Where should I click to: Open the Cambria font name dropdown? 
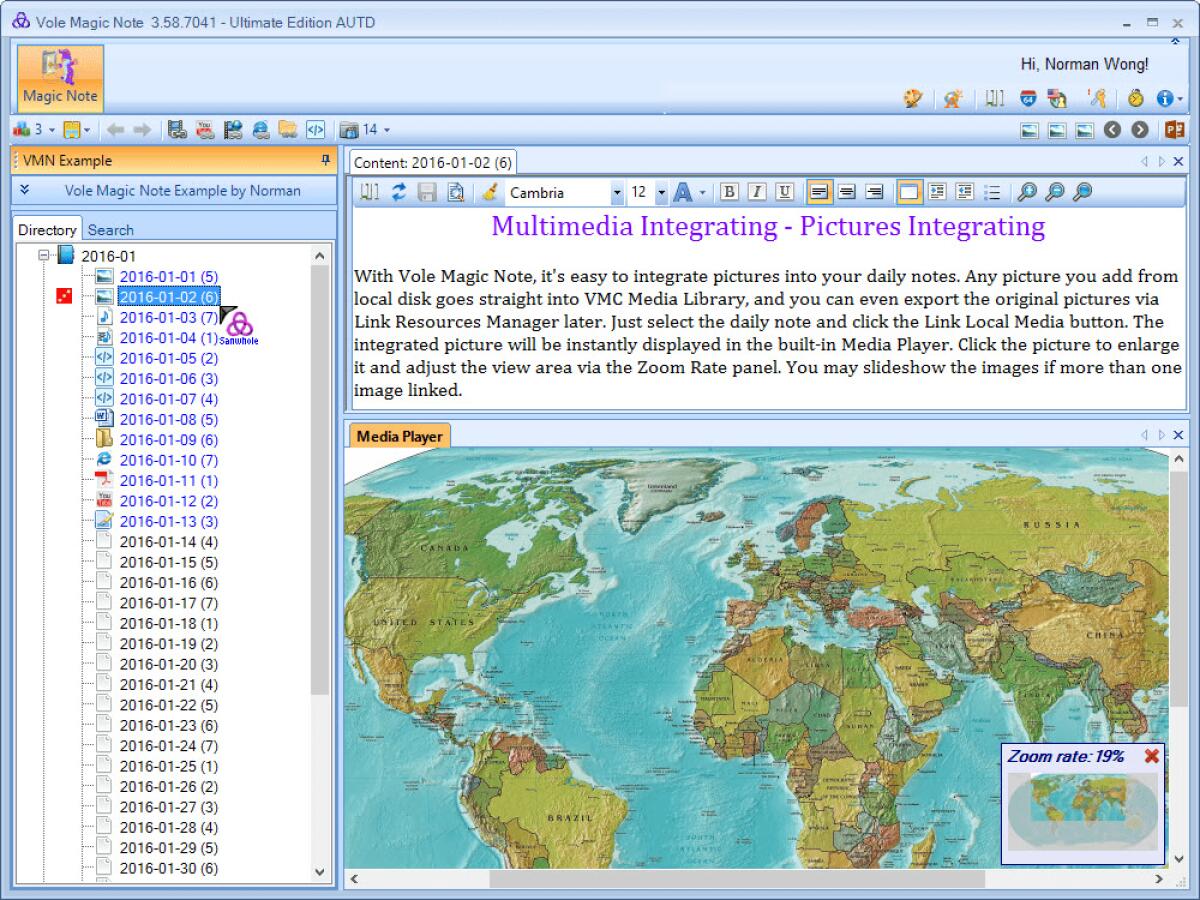[617, 193]
